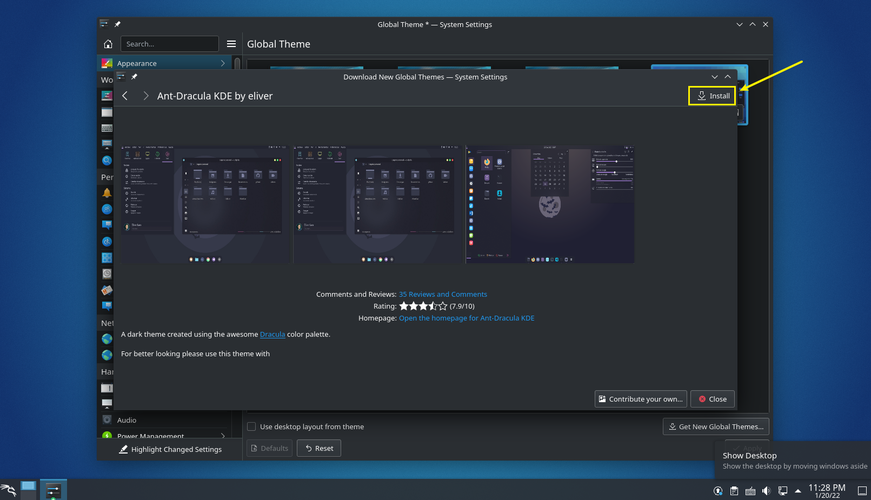Expand Power Management with its chevron
Viewport: 871px width, 500px height.
223,436
